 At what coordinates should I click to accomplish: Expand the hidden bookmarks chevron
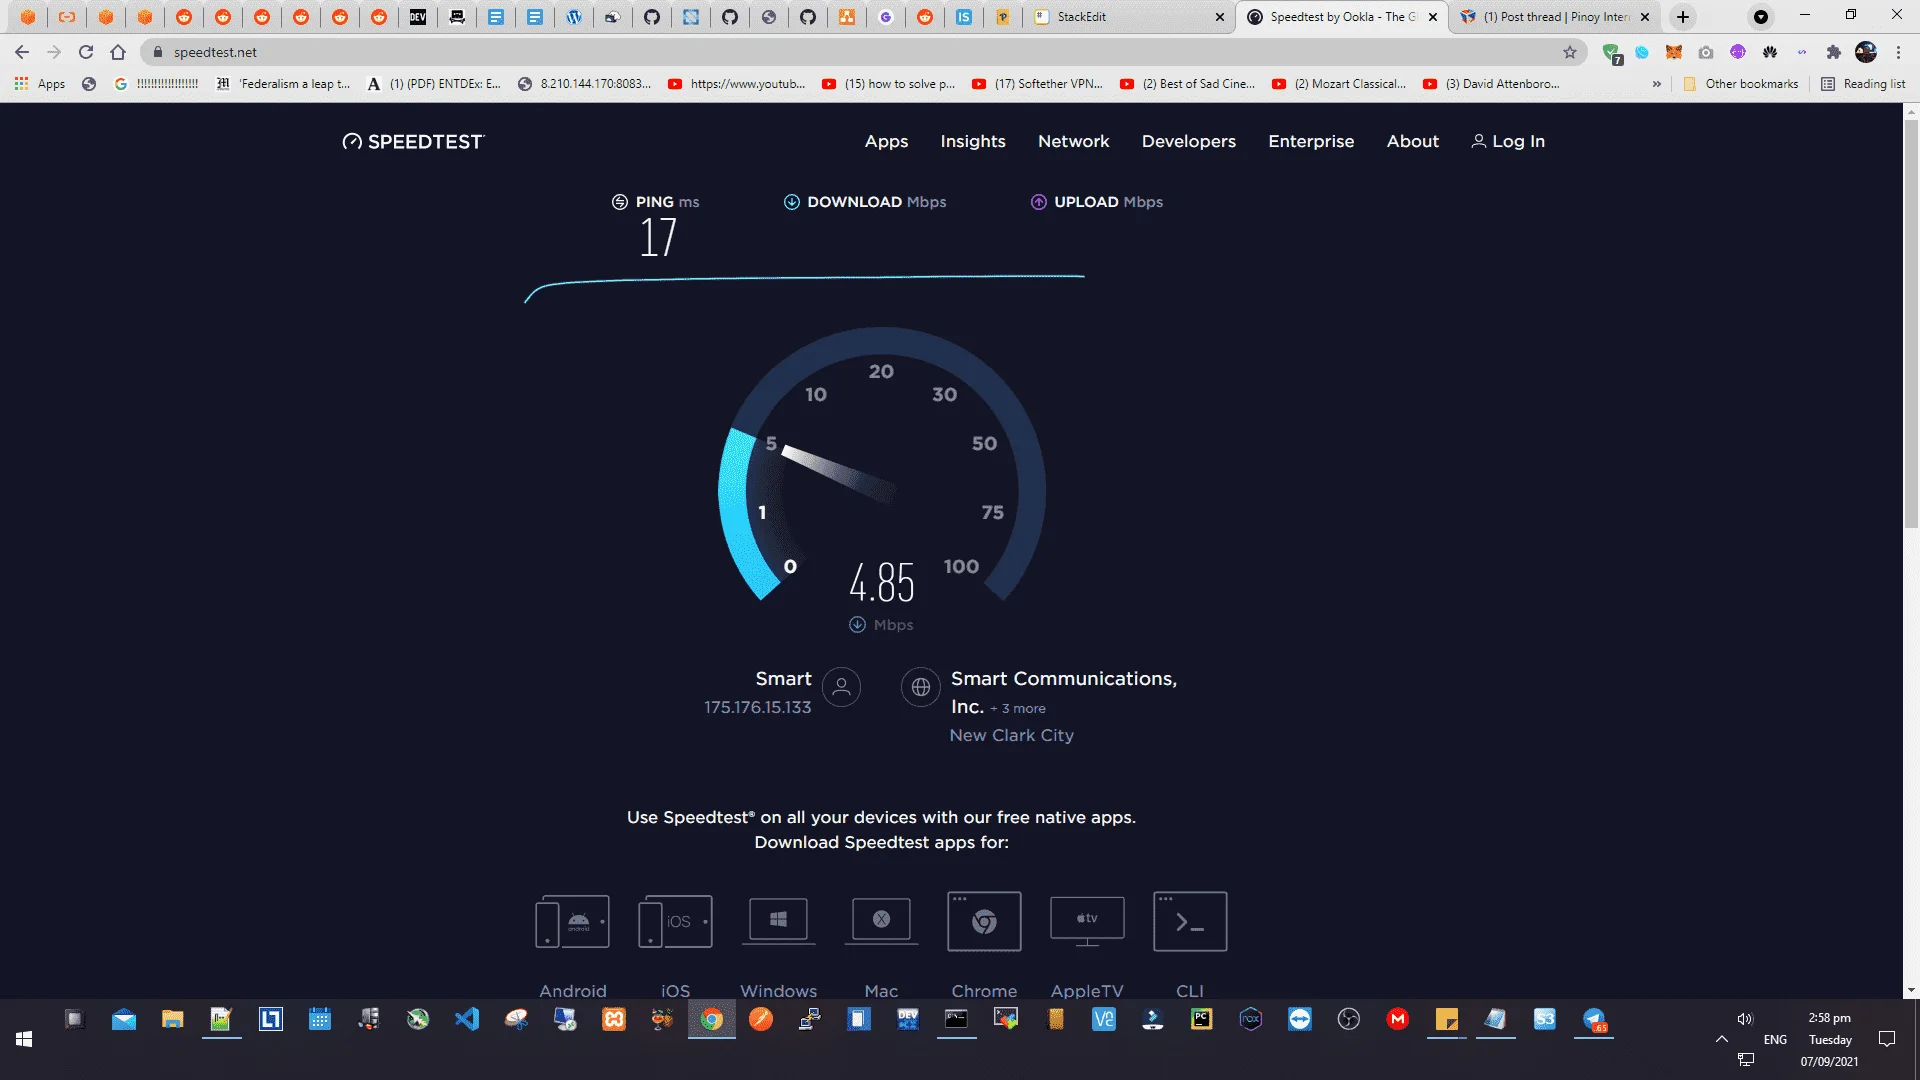point(1657,84)
